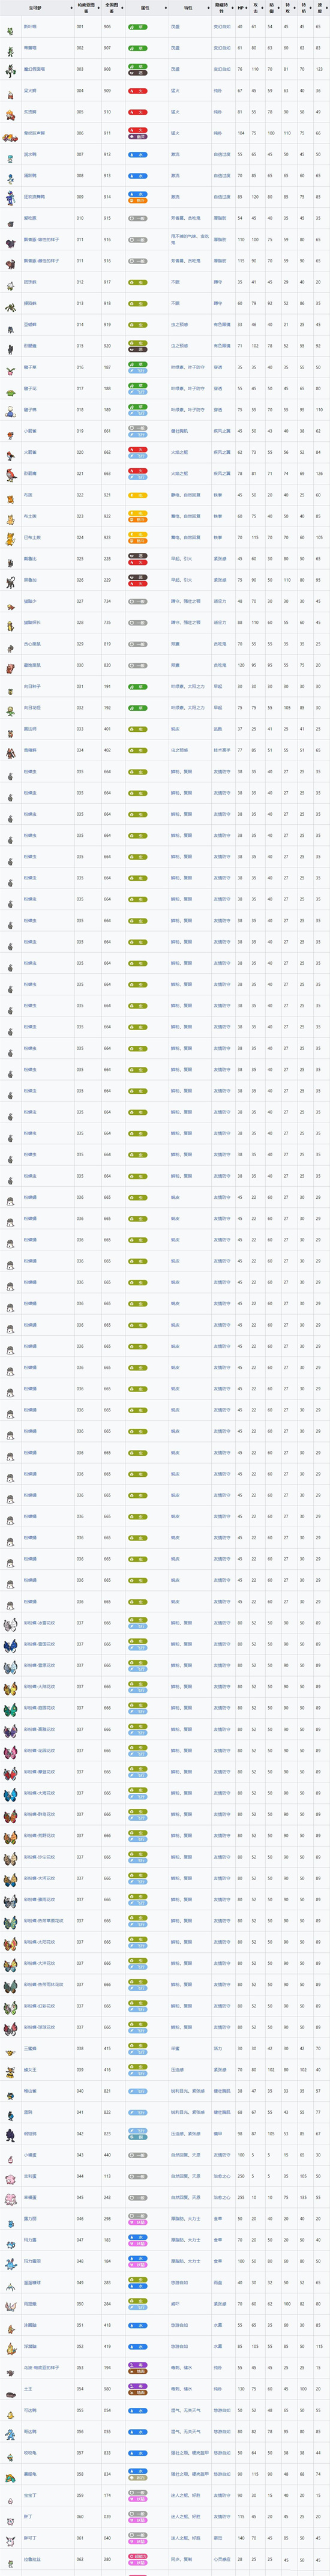The image size is (330, 2576).
Task: Click the water type badge in 涌跃鸭's row
Action: (x=137, y=176)
